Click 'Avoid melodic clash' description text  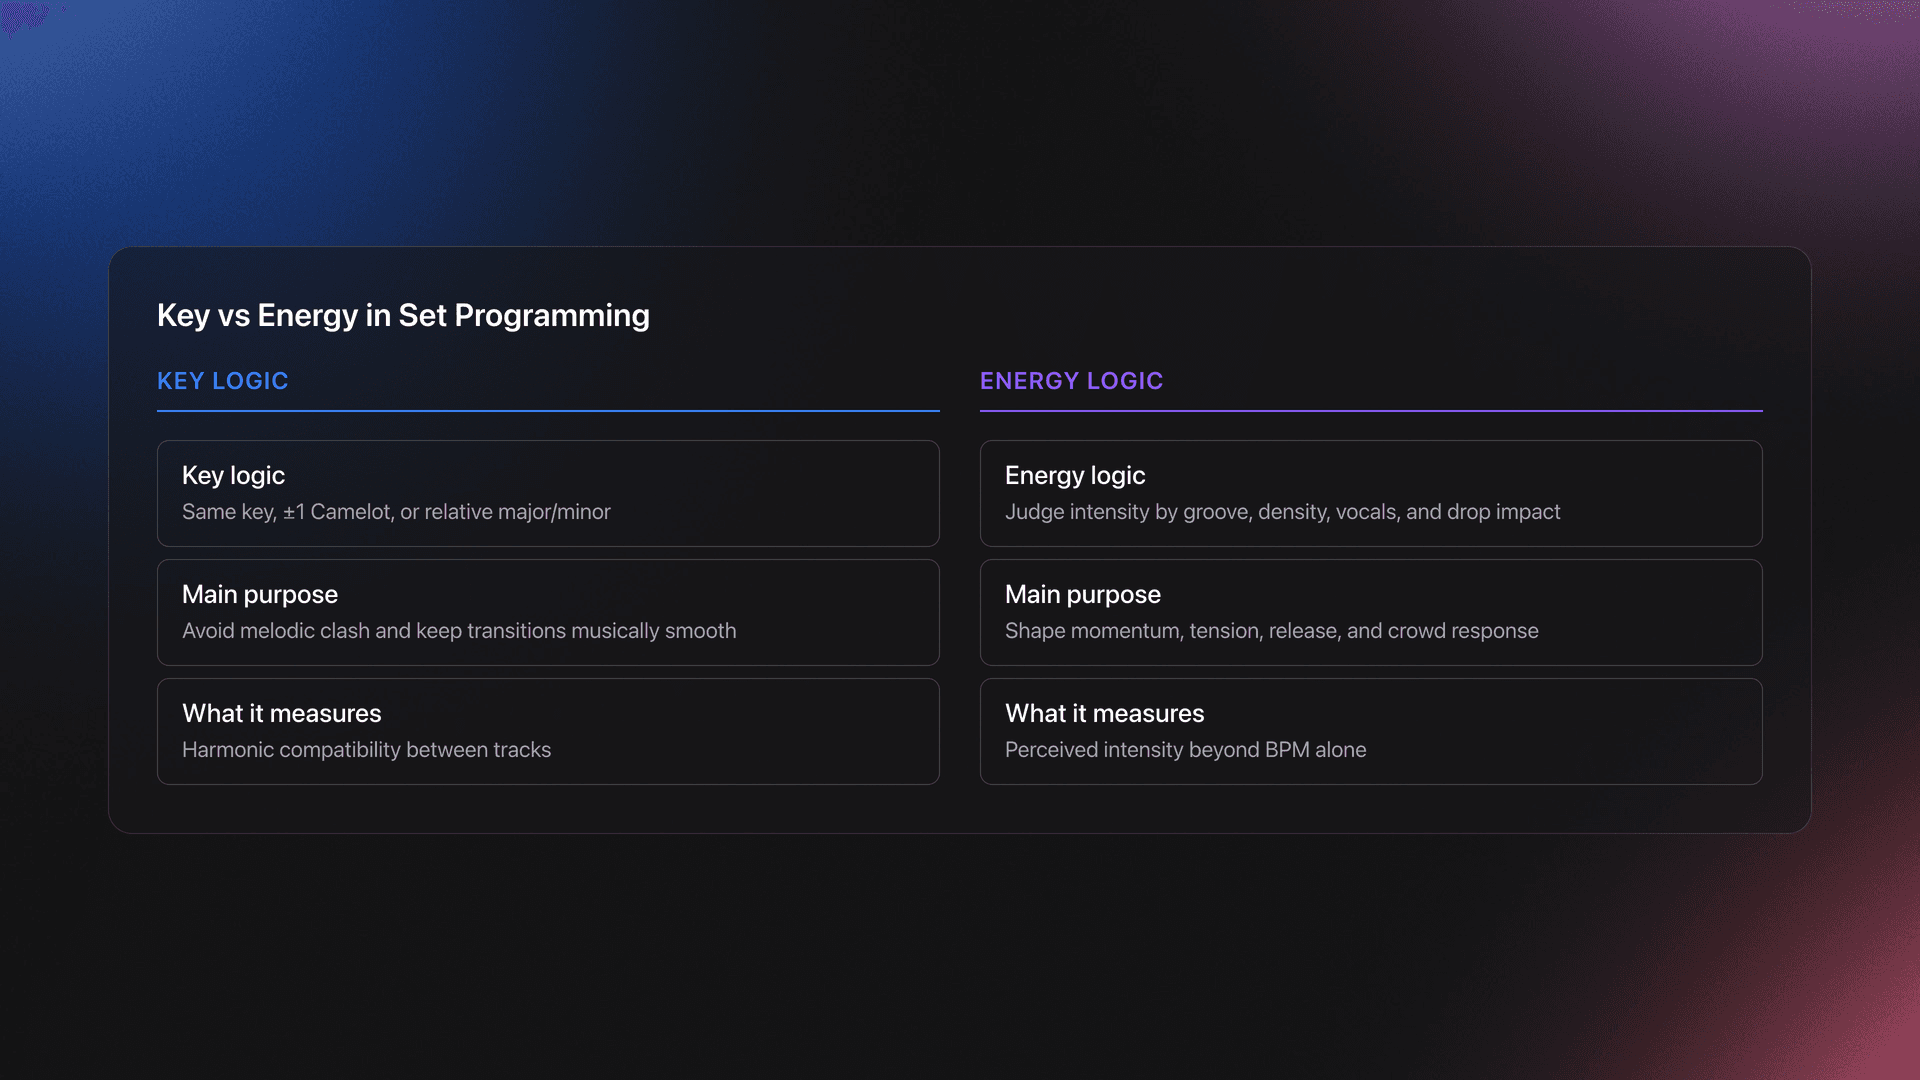pos(276,631)
